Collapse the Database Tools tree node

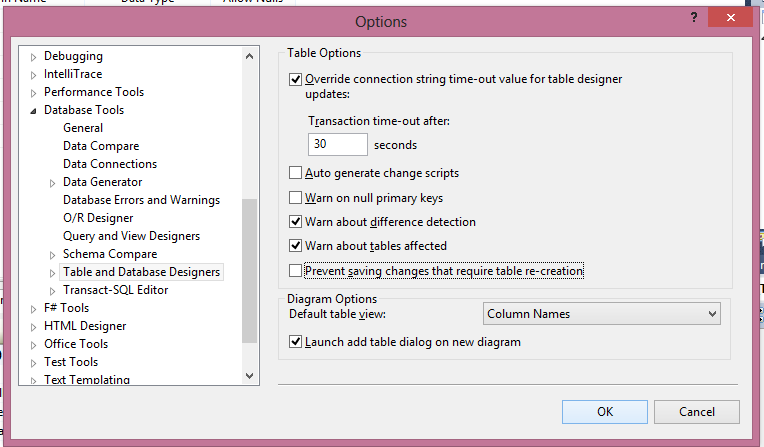pyautogui.click(x=34, y=110)
